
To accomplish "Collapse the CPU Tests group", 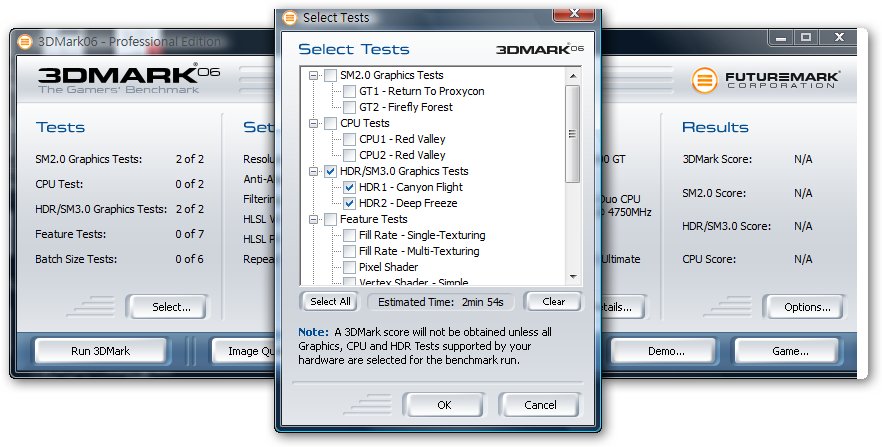I will pyautogui.click(x=314, y=123).
